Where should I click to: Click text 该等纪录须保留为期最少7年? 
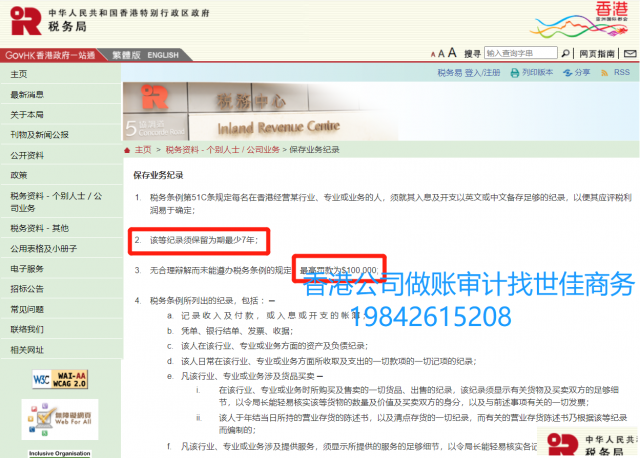204,240
